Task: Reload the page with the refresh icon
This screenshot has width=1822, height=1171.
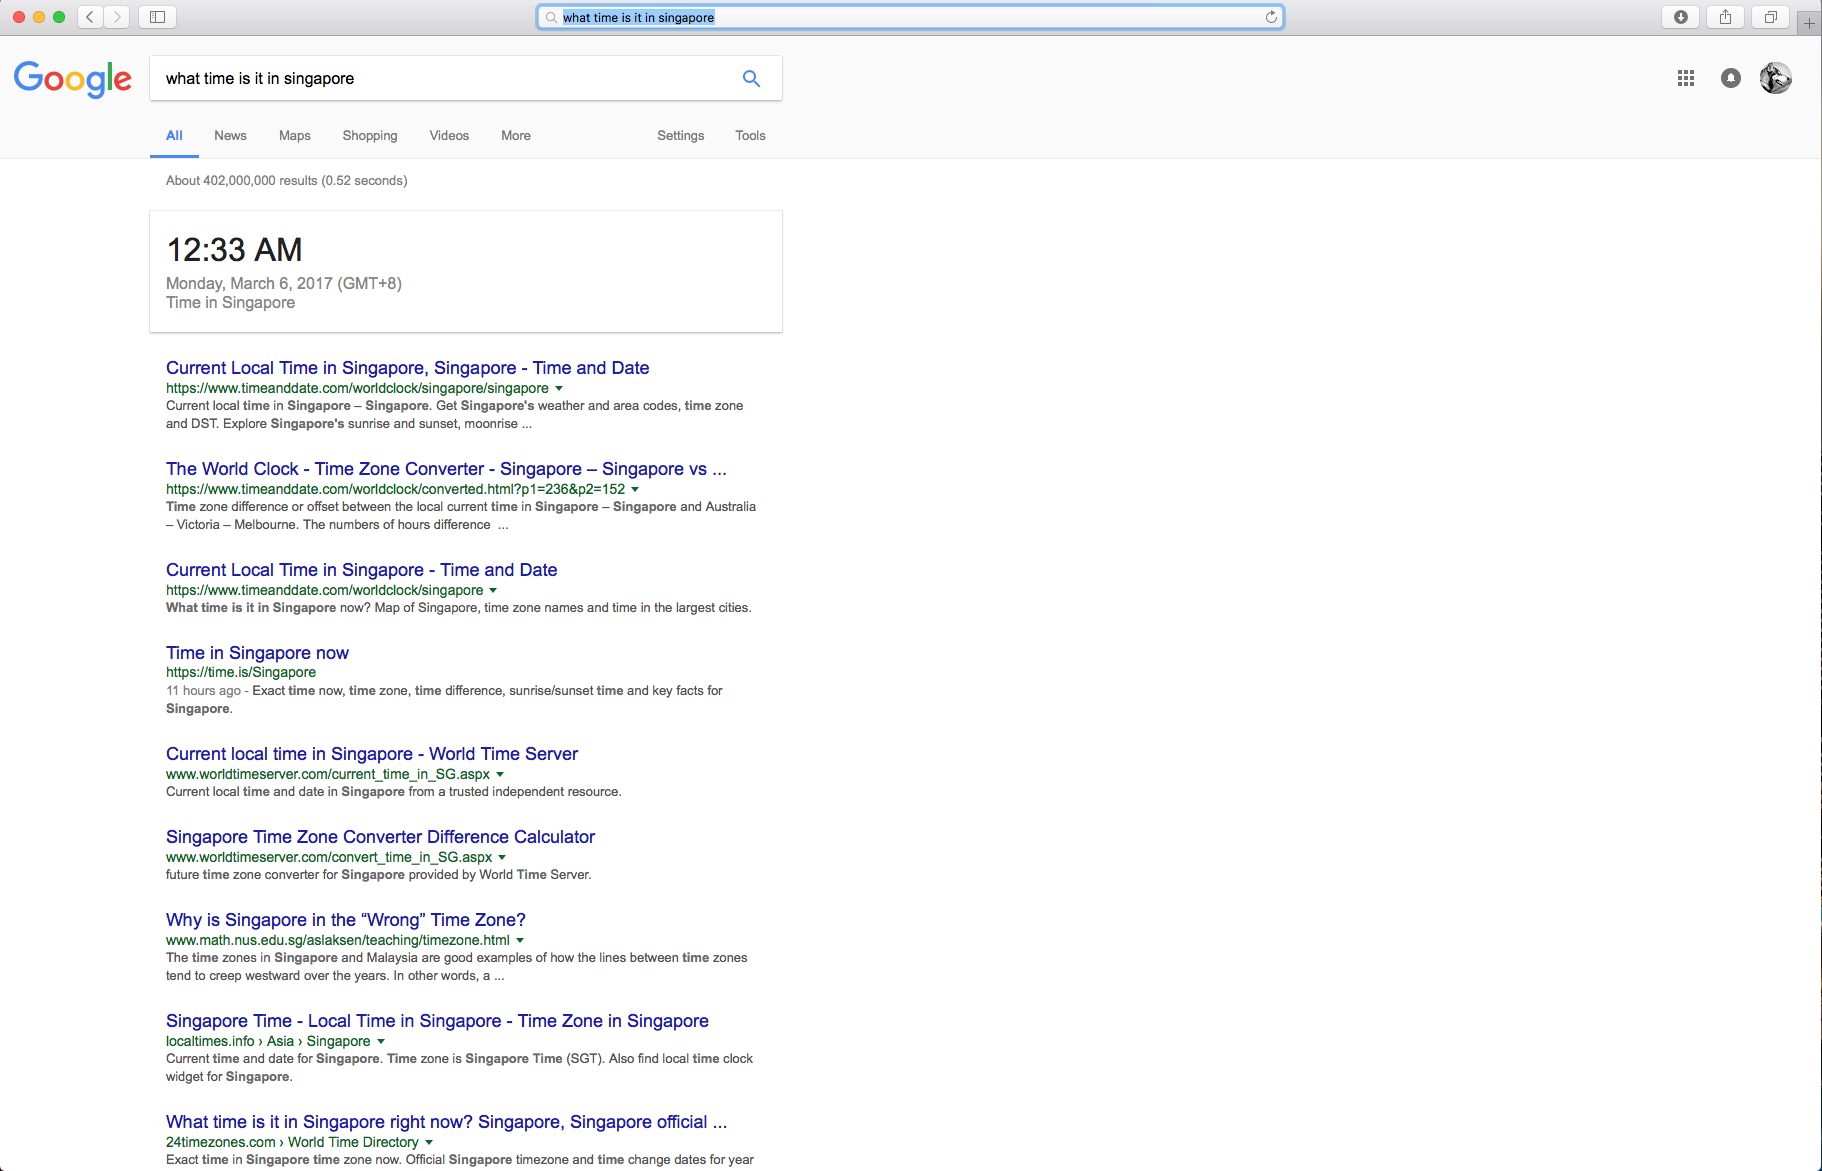Action: coord(1271,17)
